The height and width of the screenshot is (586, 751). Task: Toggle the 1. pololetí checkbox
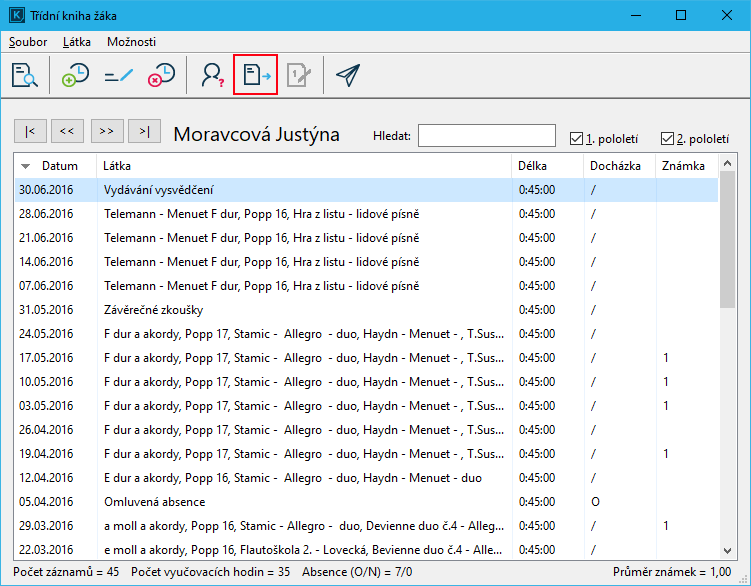click(576, 139)
